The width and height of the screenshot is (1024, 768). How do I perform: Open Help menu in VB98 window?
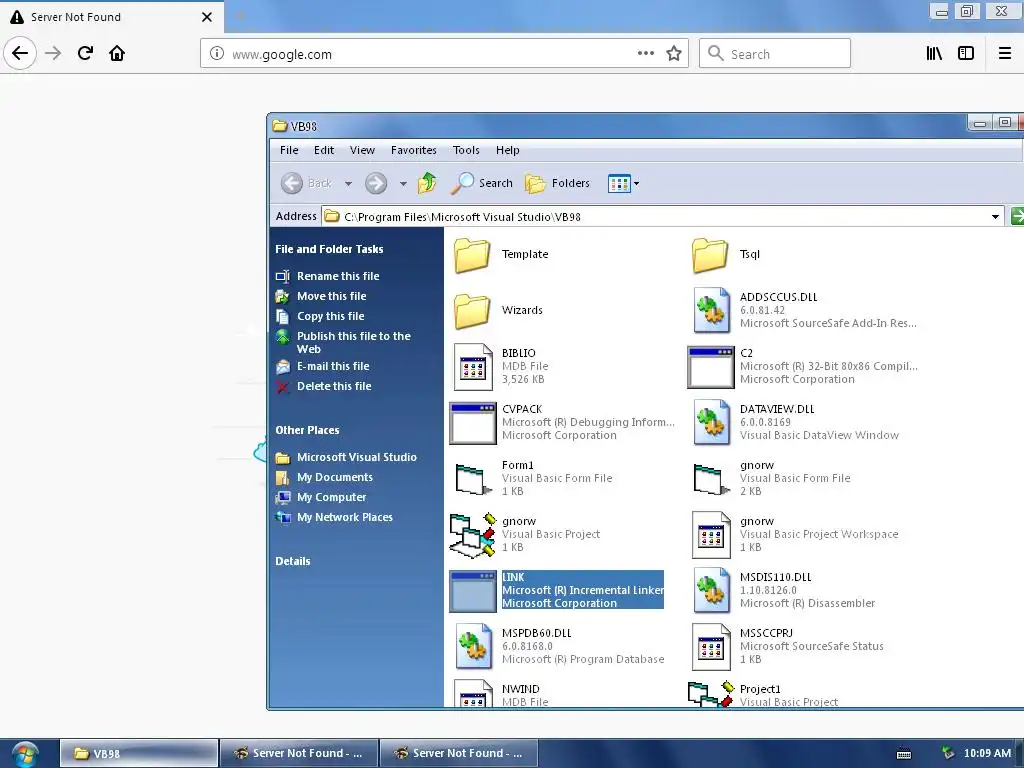[x=507, y=150]
